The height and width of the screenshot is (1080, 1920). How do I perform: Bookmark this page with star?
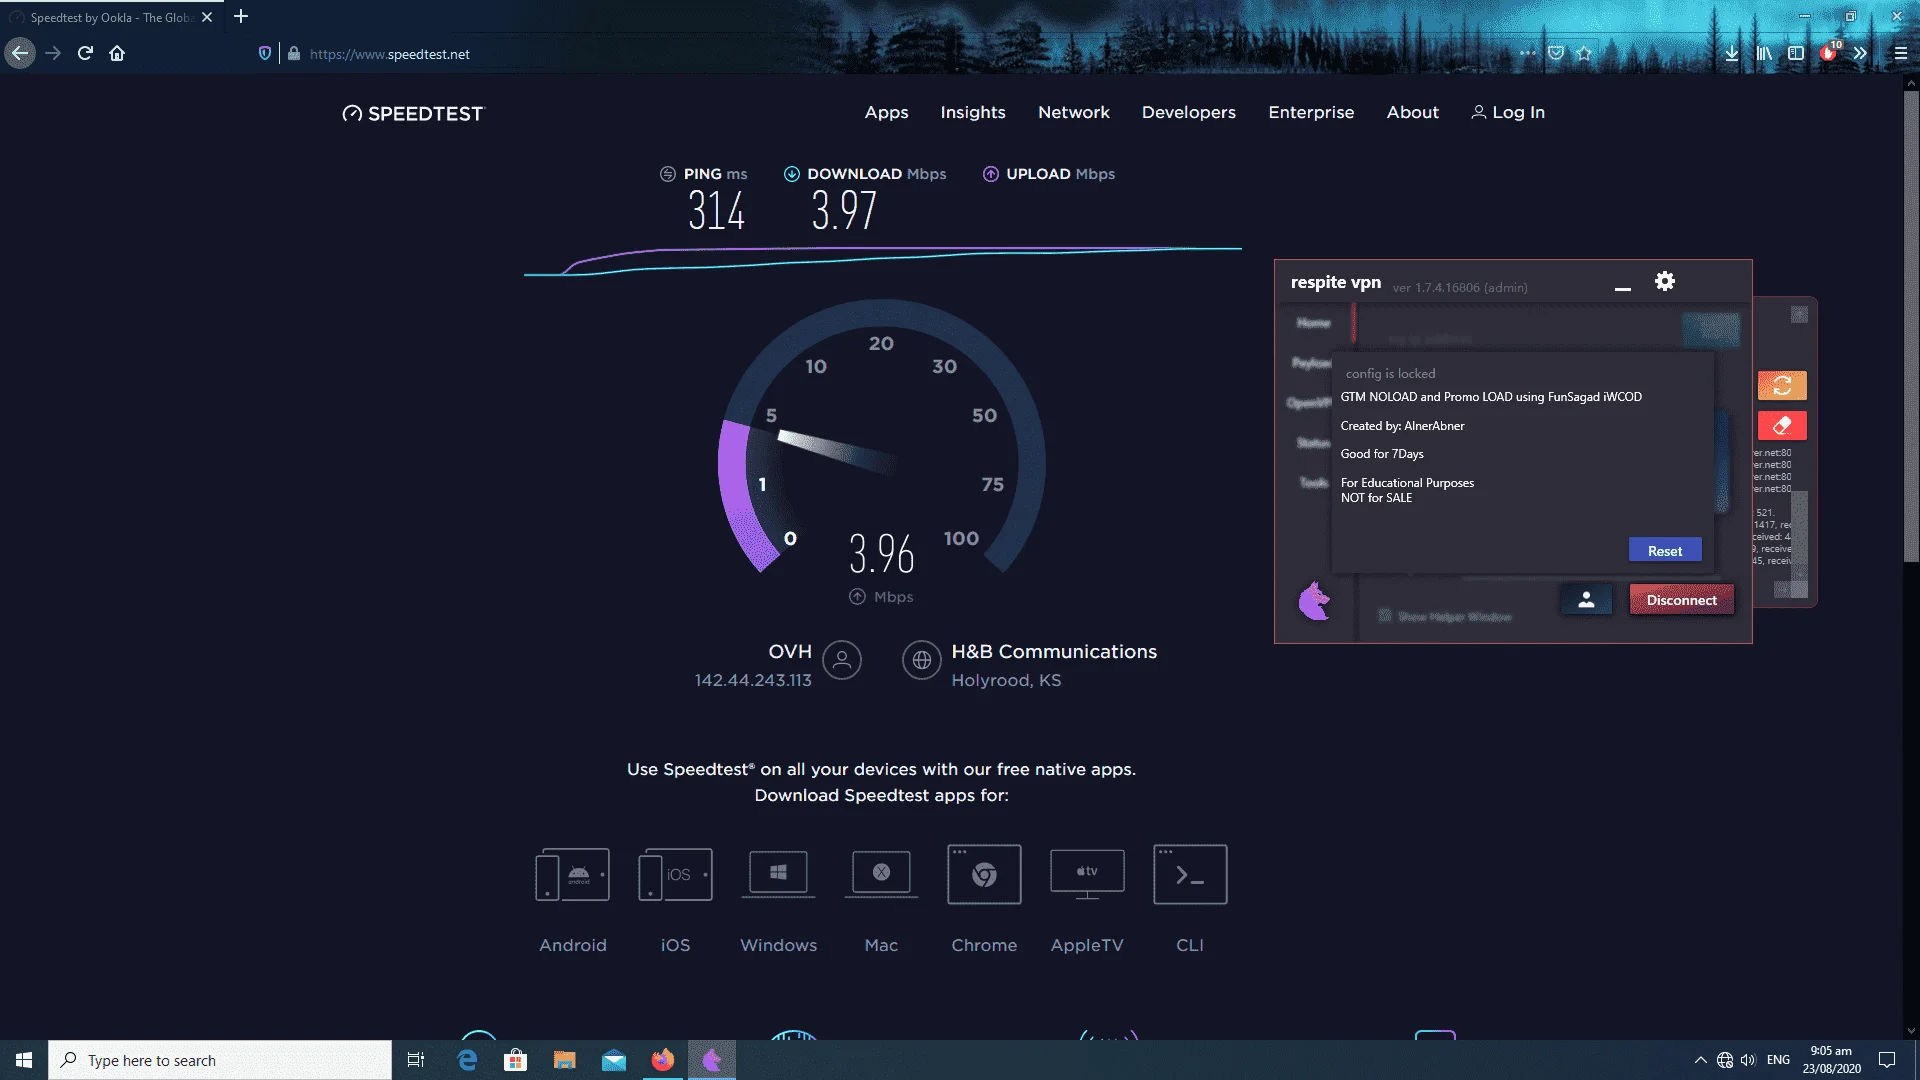(x=1584, y=54)
